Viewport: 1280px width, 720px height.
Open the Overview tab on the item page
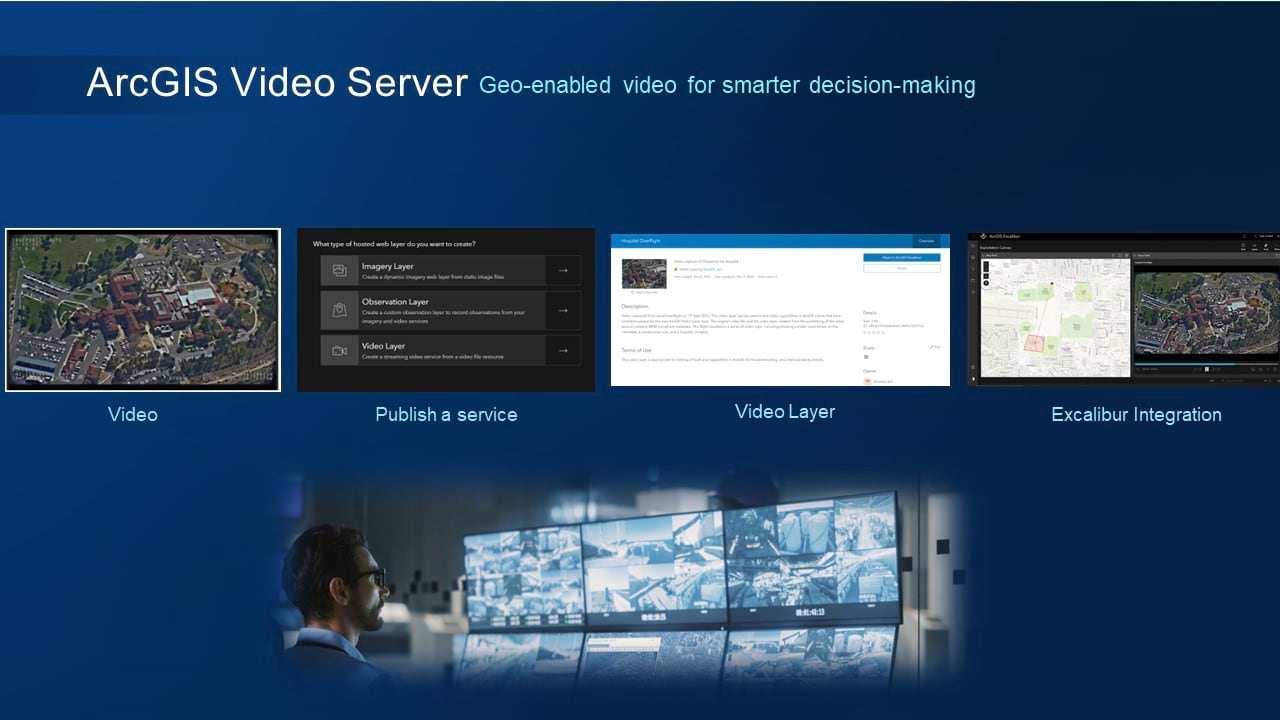pos(927,241)
